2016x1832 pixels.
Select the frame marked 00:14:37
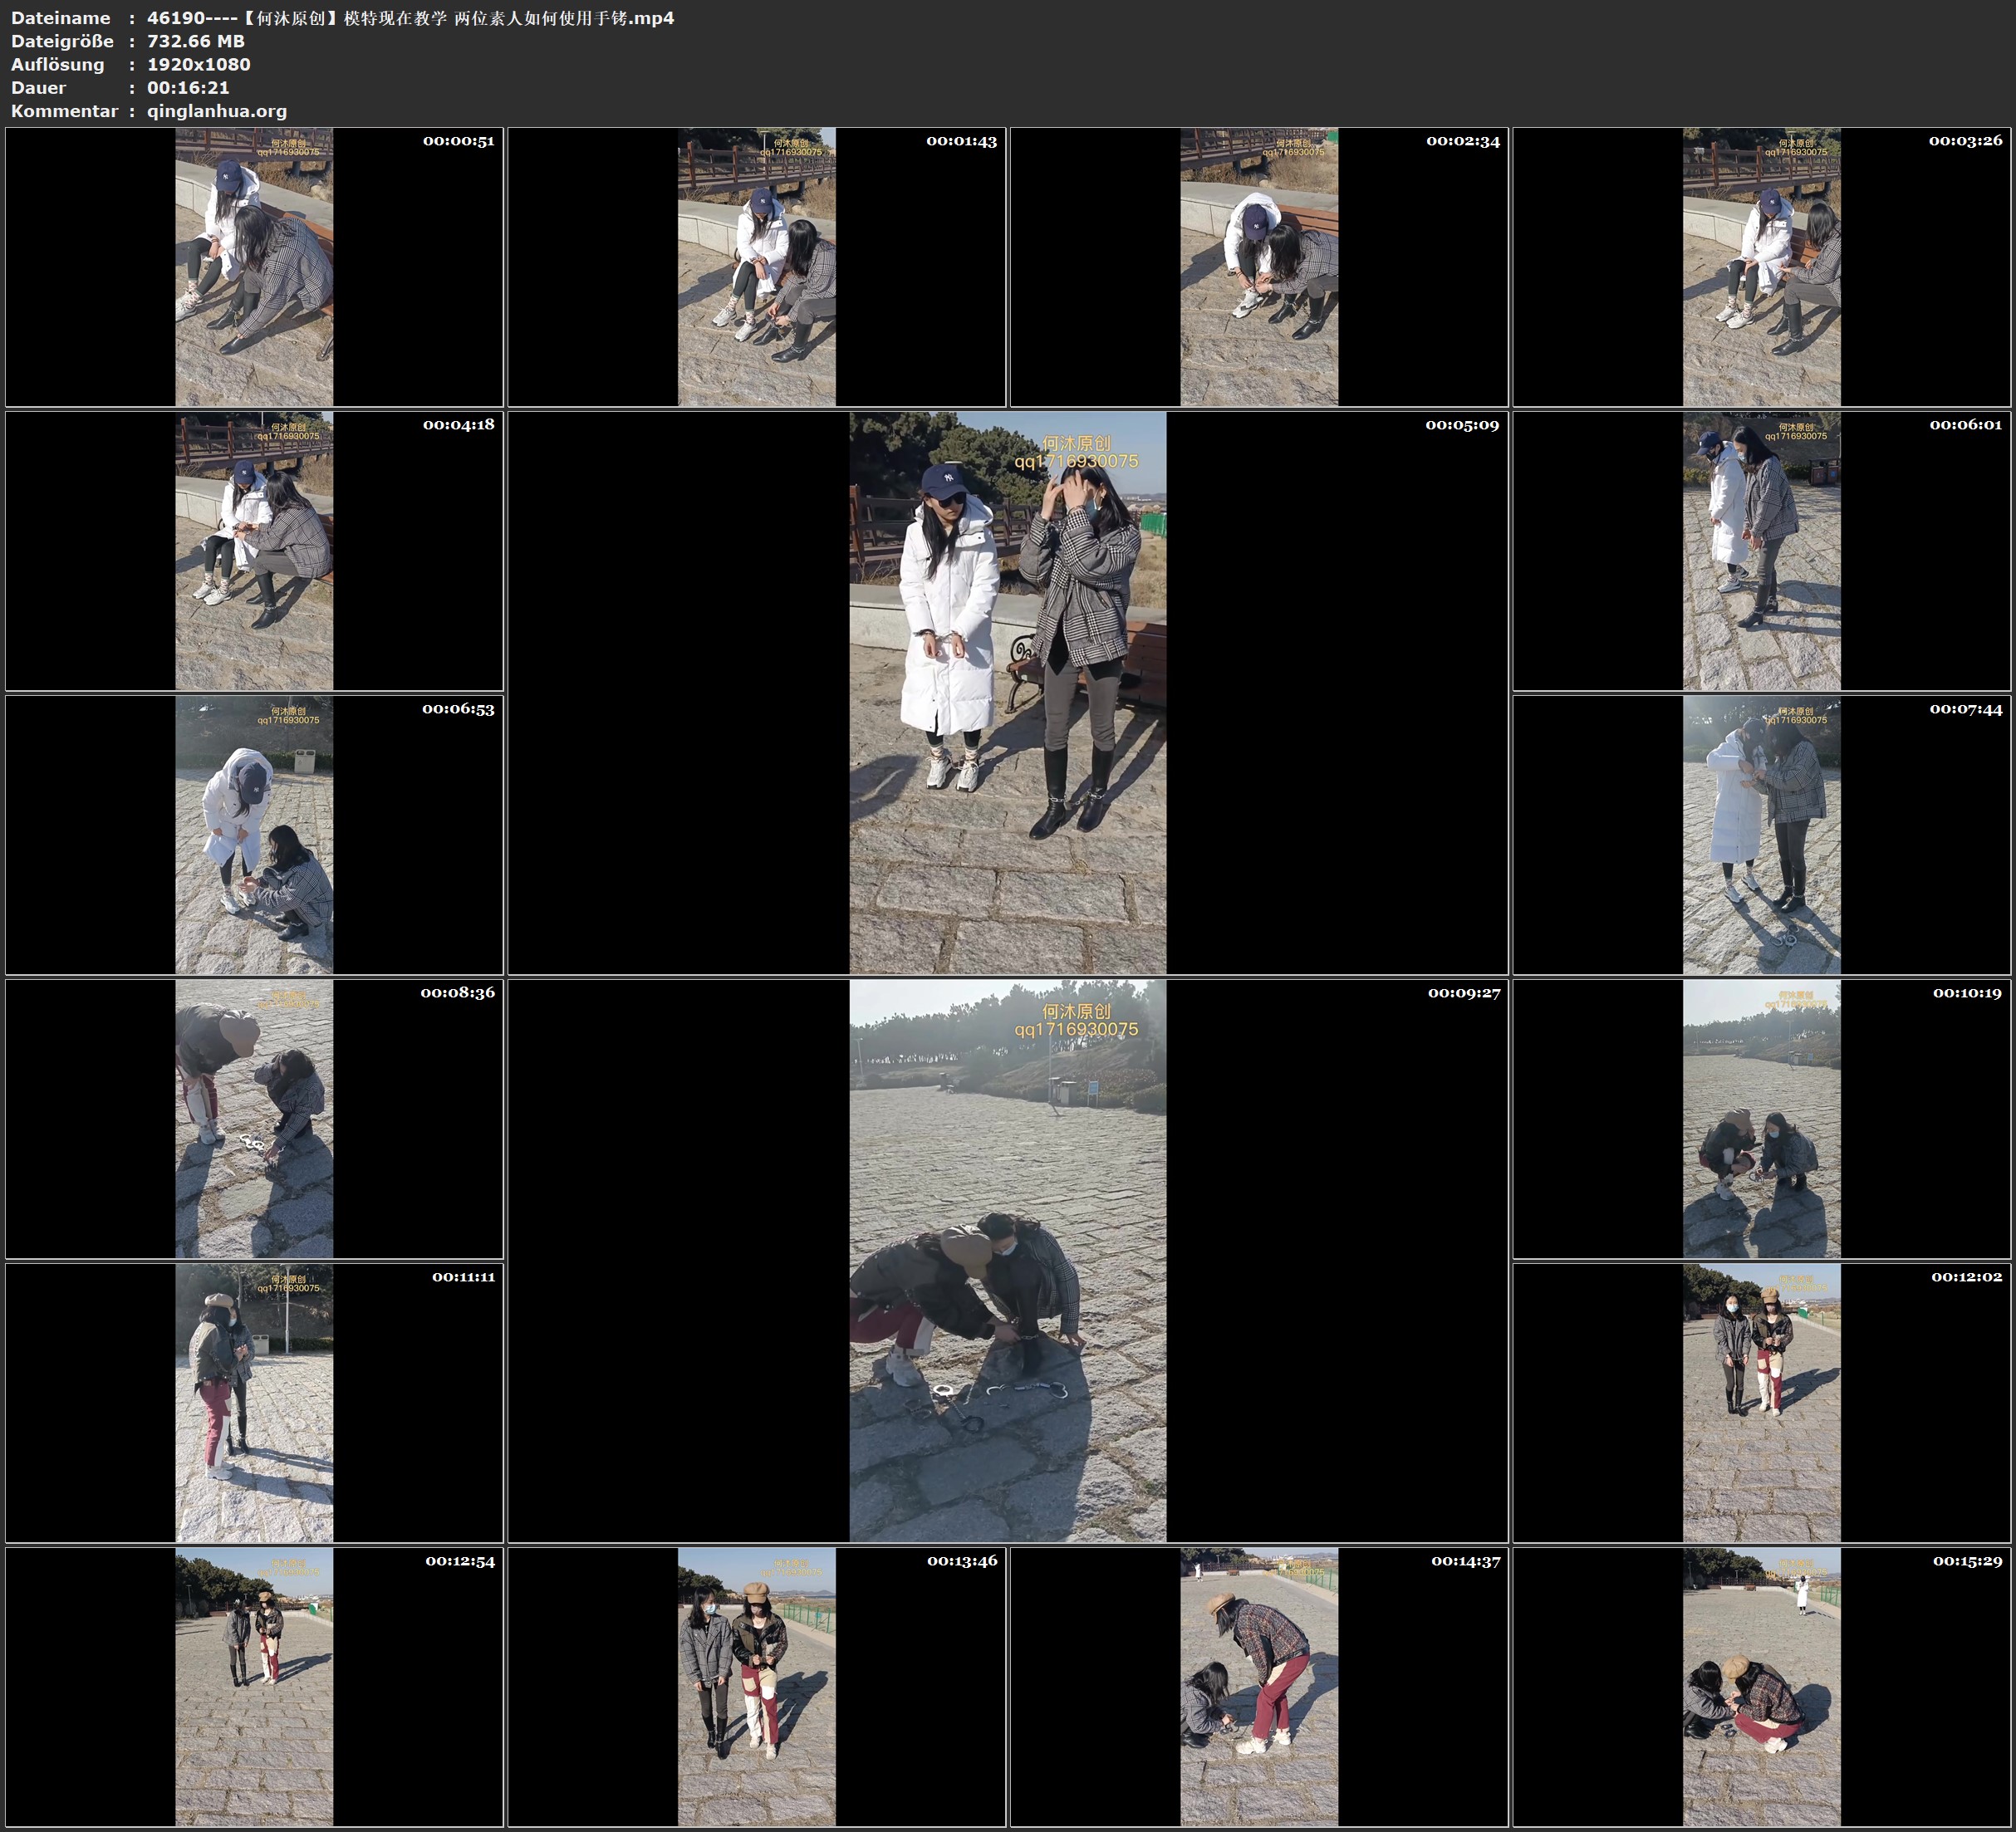(1259, 1687)
